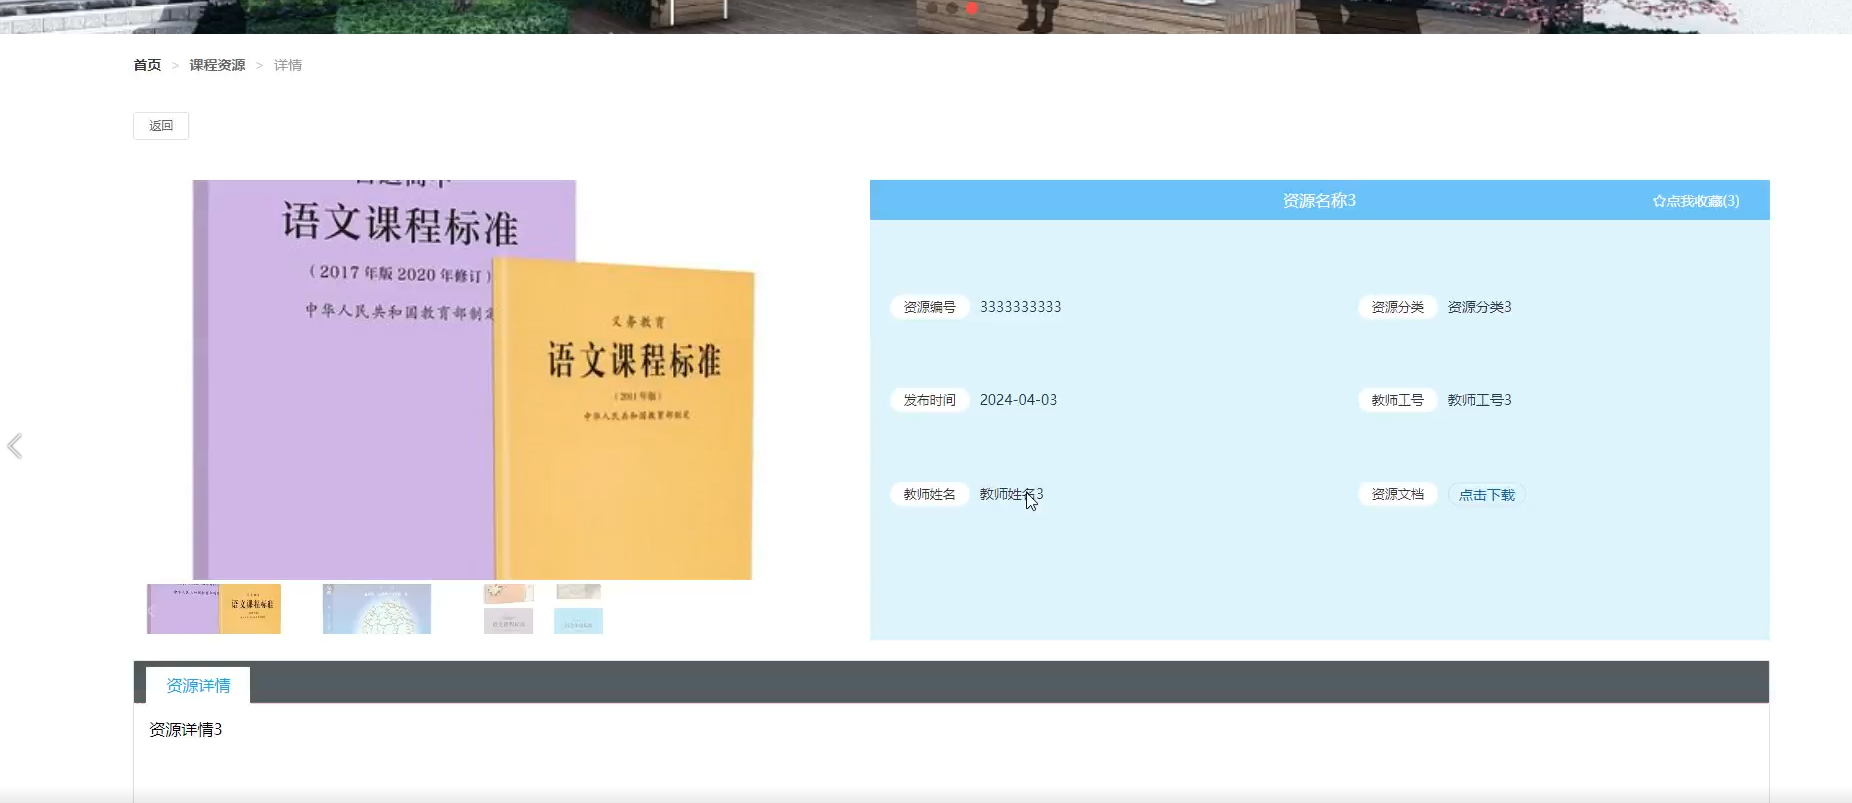Image resolution: width=1852 pixels, height=803 pixels.
Task: Click the 资源名称3 title header
Action: coord(1319,201)
